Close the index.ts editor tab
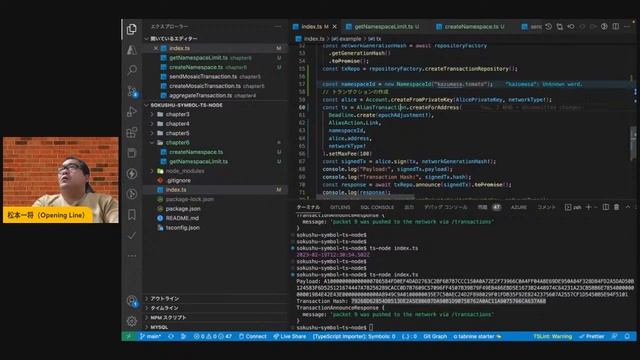The width and height of the screenshot is (640, 360). coord(335,27)
